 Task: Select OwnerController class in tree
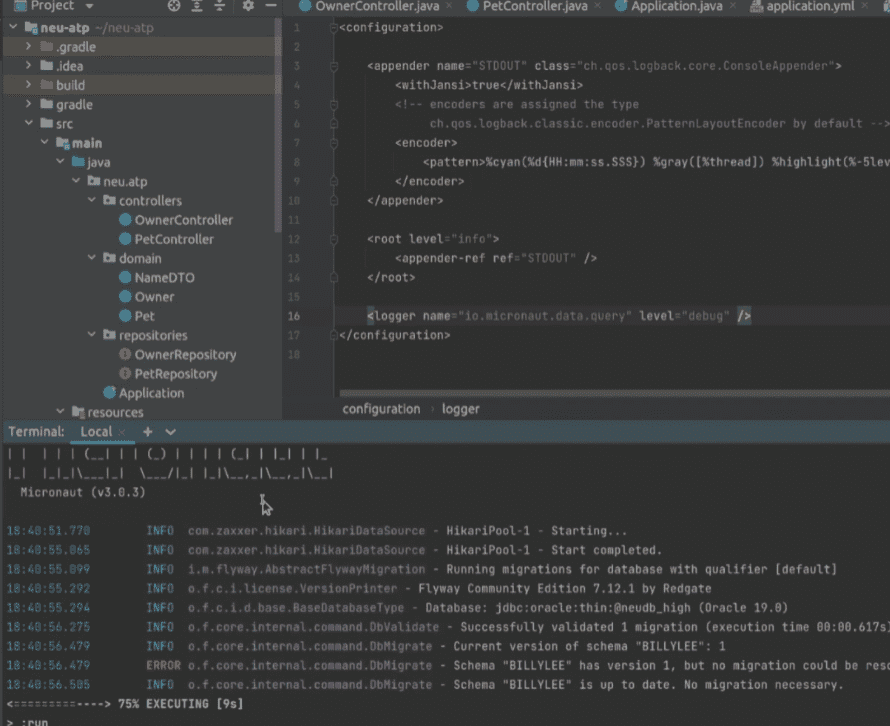pyautogui.click(x=183, y=220)
